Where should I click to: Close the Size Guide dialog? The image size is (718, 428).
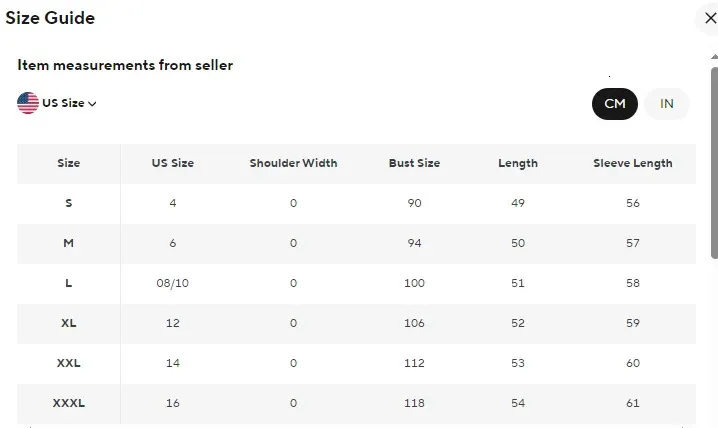pos(710,18)
